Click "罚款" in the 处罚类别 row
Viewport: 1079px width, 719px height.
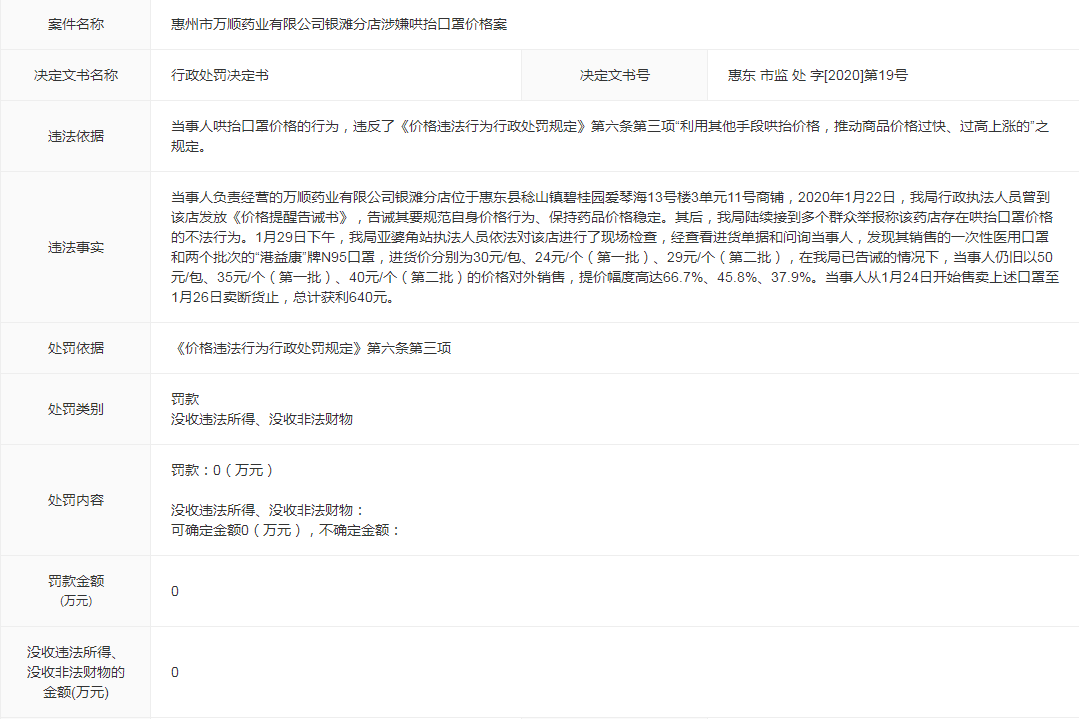coord(185,399)
